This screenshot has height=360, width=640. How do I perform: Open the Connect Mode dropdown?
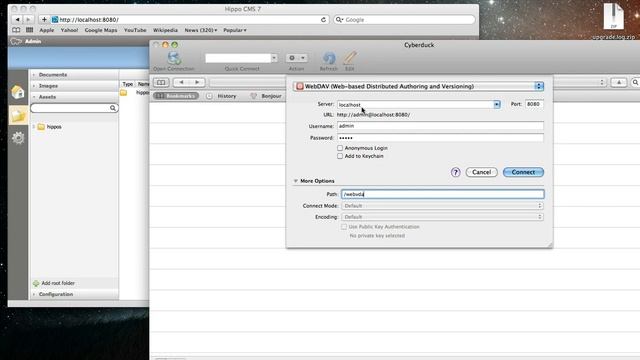click(442, 206)
